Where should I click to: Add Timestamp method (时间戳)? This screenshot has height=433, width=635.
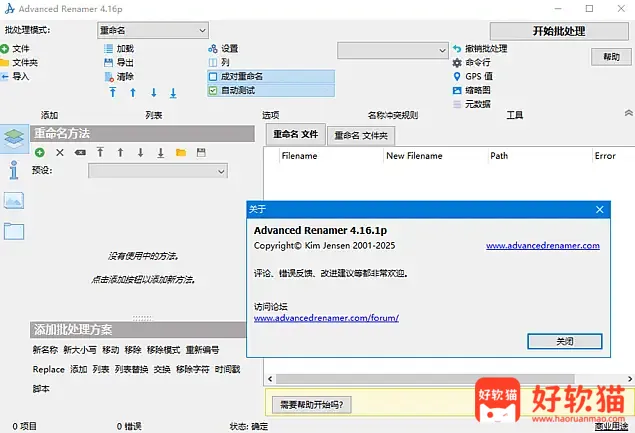(x=228, y=369)
